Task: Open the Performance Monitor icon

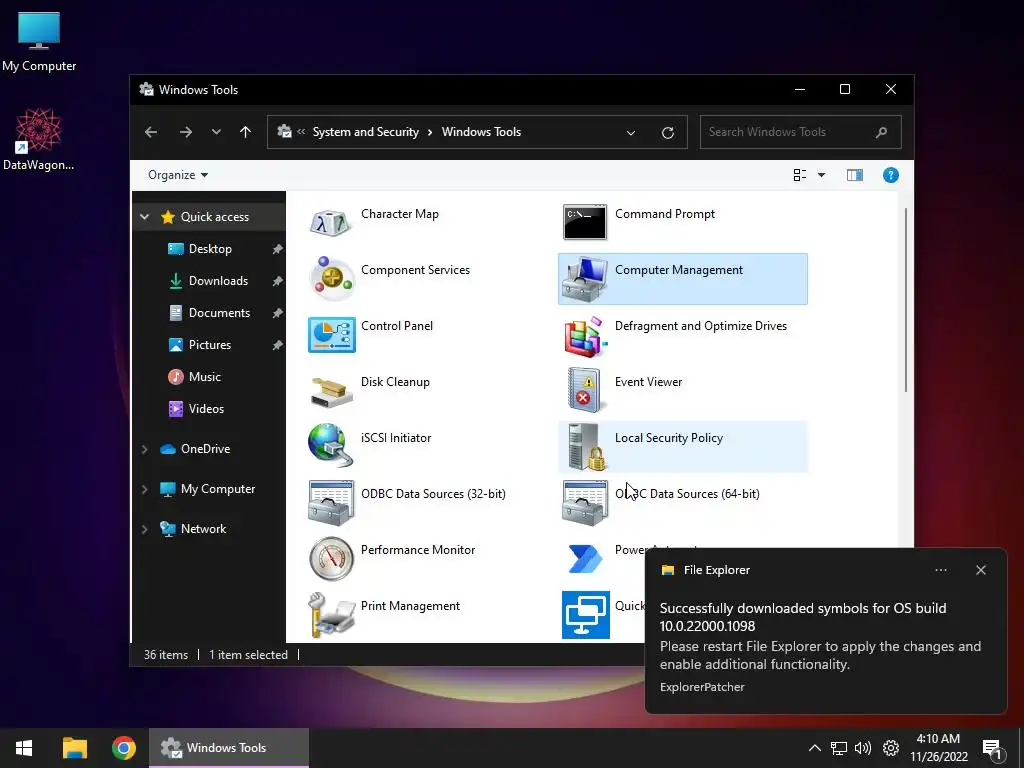Action: (x=331, y=559)
